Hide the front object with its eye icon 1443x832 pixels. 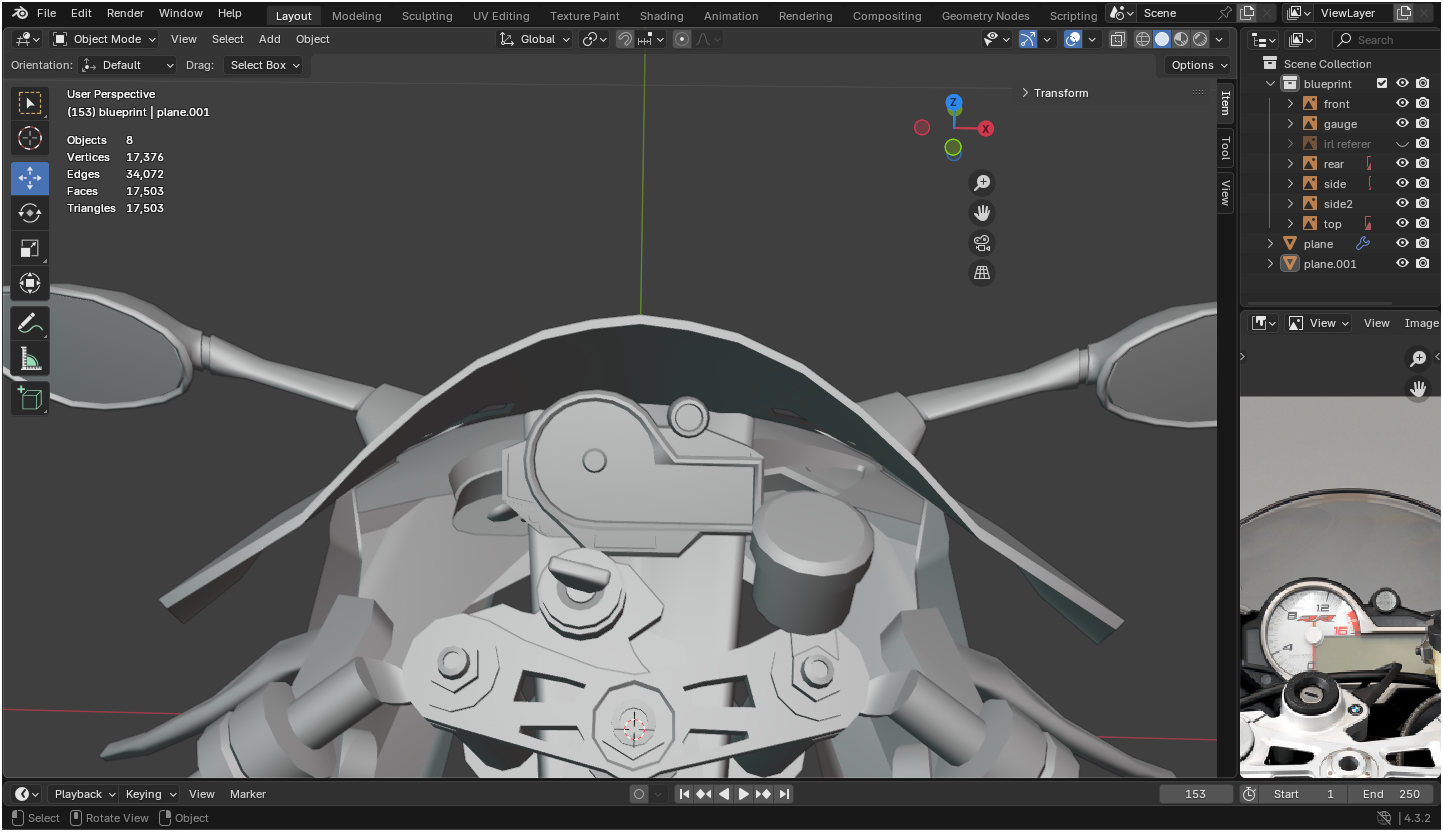pyautogui.click(x=1402, y=104)
